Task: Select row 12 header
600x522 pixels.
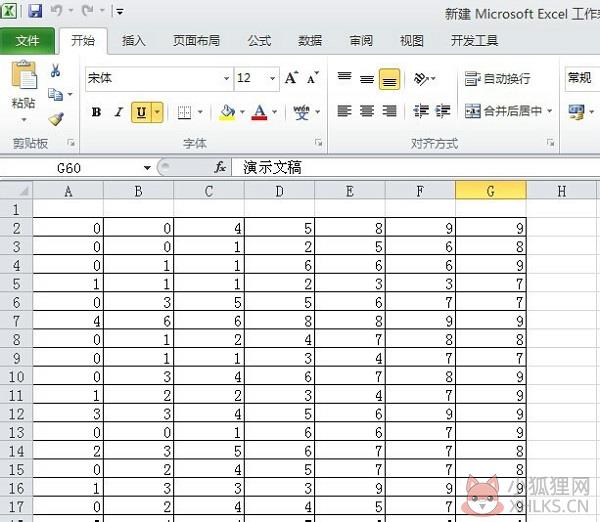Action: pyautogui.click(x=16, y=414)
